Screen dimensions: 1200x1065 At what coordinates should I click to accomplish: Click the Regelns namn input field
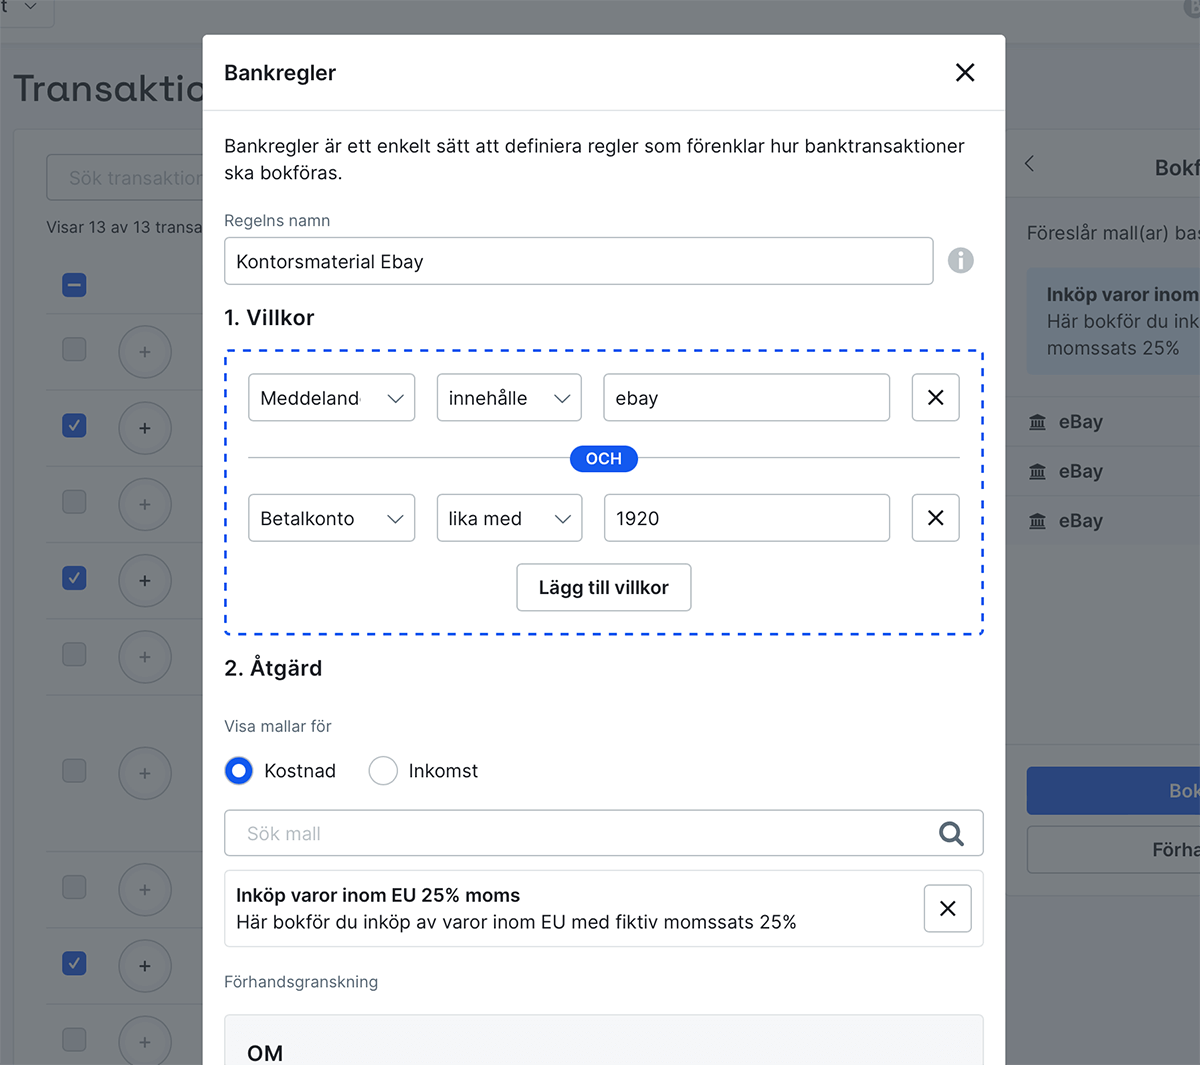click(578, 261)
